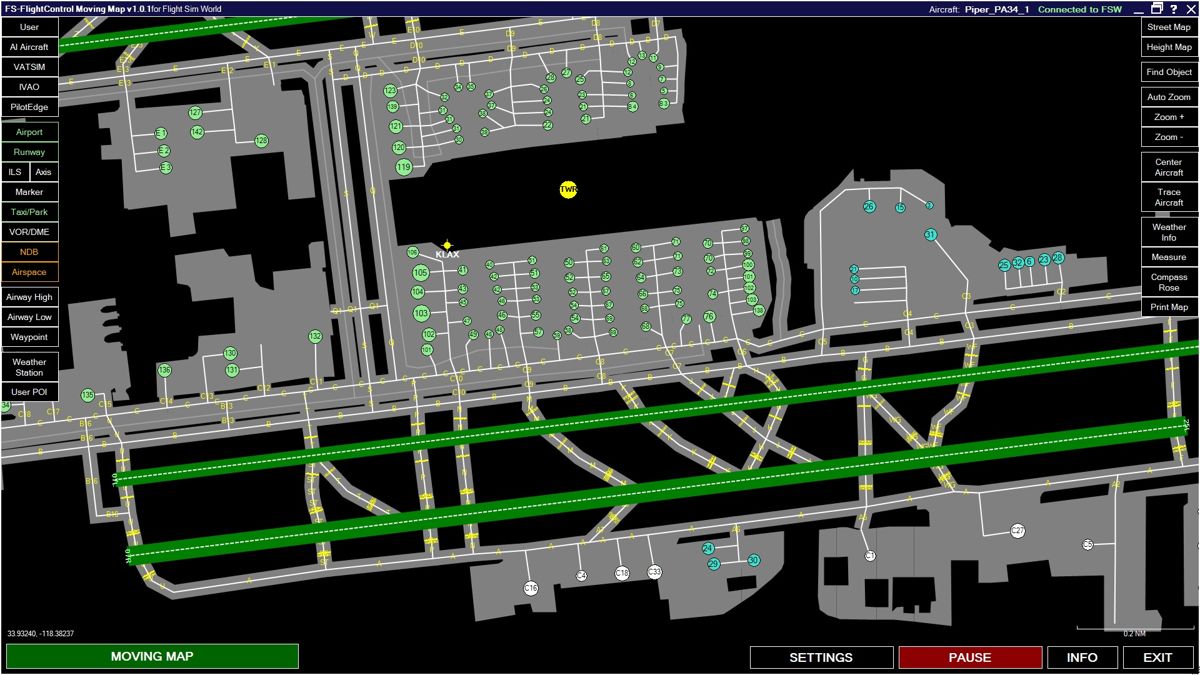Click white parking marker C16
The width and height of the screenshot is (1200, 675).
pos(531,588)
